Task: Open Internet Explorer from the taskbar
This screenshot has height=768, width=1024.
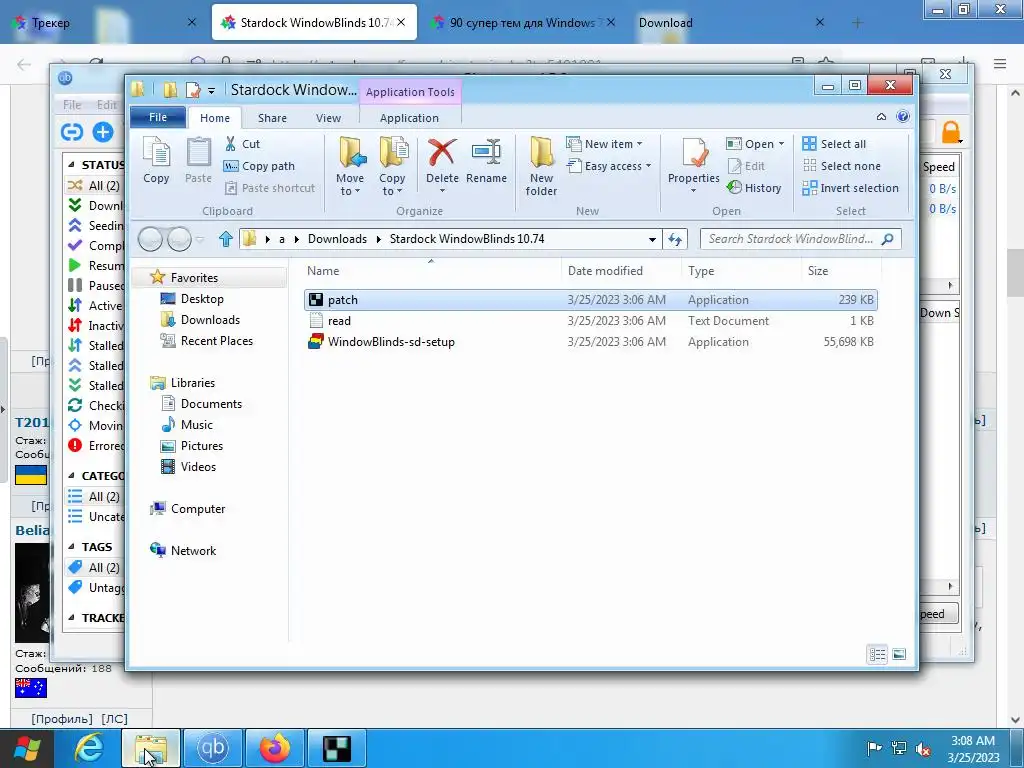Action: pos(88,748)
